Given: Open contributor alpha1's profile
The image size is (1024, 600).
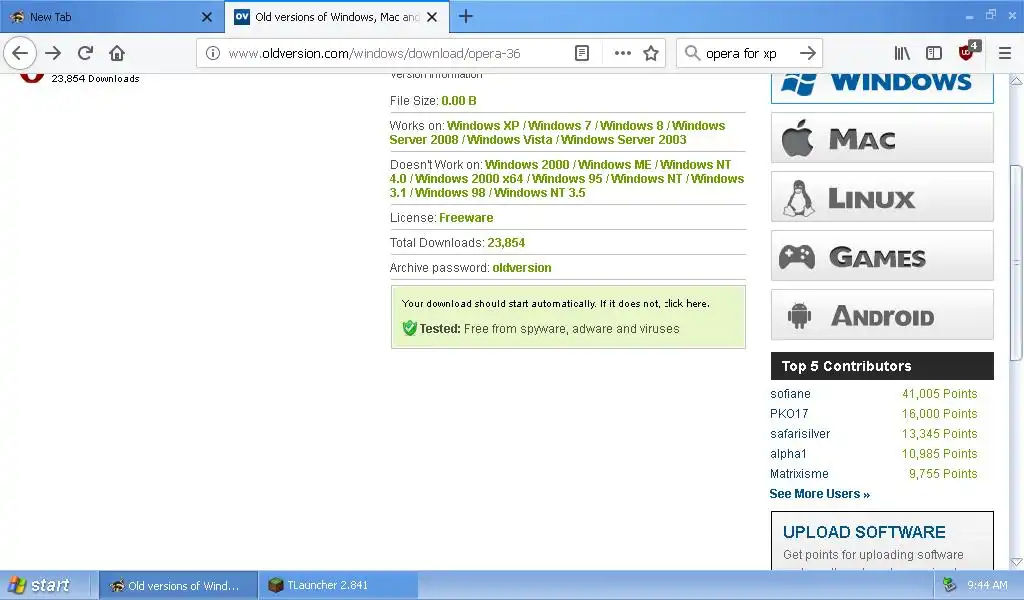Looking at the screenshot, I should (x=788, y=454).
